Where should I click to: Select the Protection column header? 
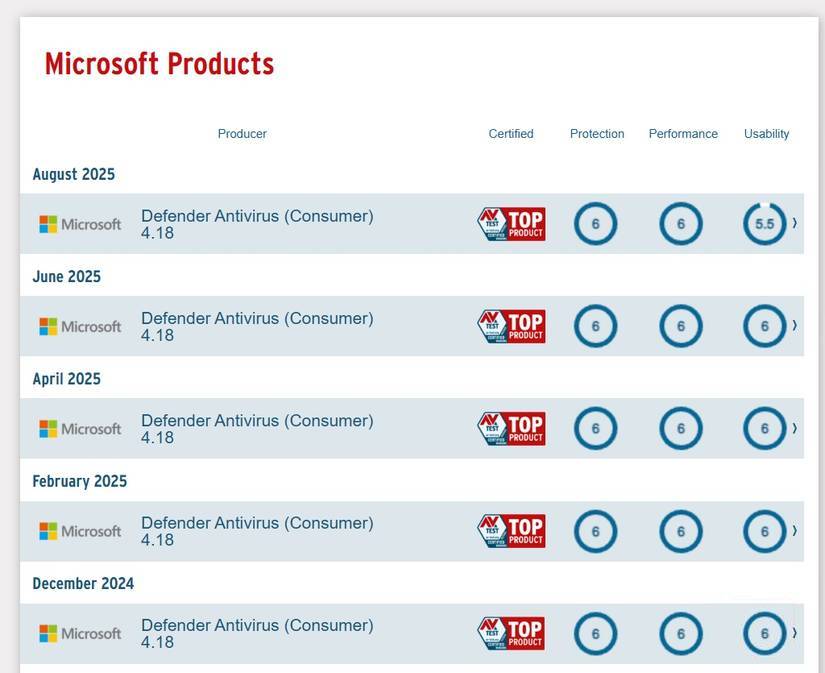(596, 133)
